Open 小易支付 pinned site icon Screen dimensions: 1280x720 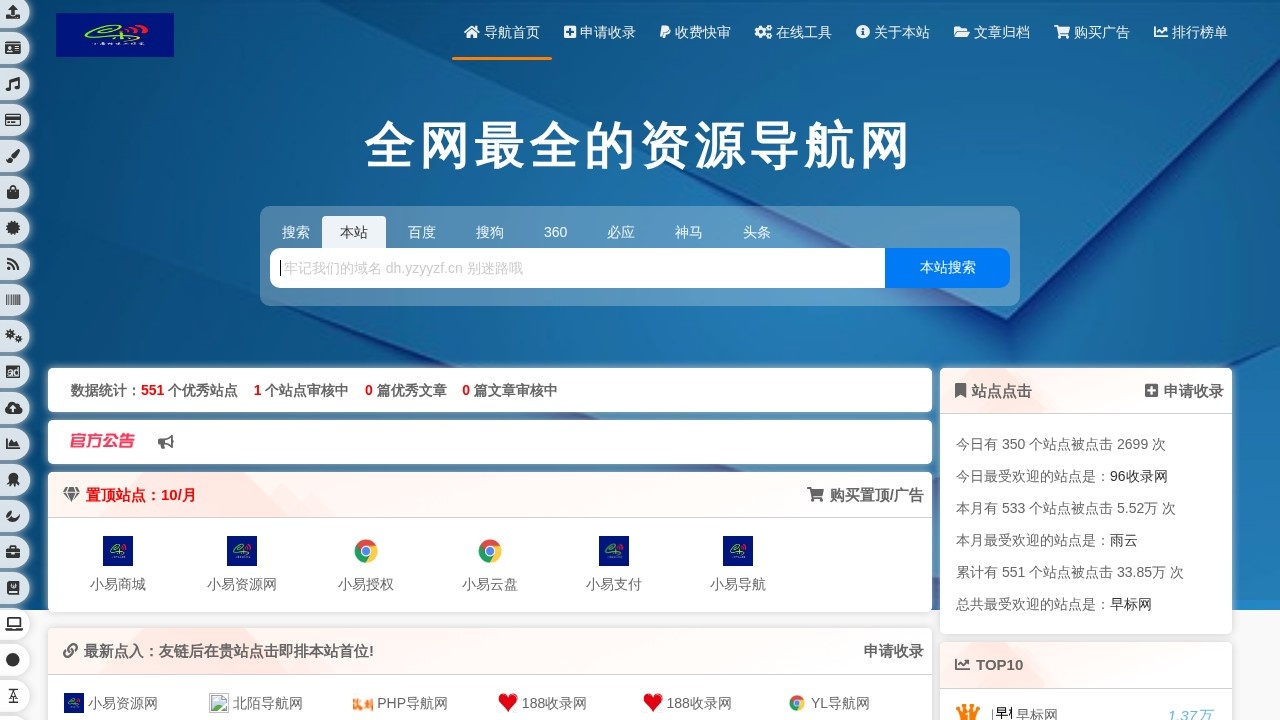coord(614,551)
